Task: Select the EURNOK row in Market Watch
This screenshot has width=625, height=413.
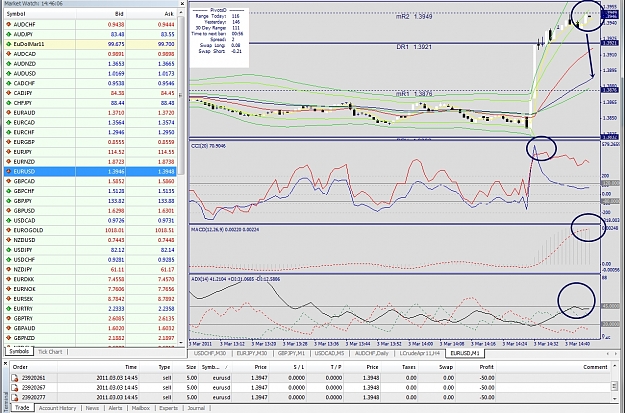Action: tap(90, 289)
